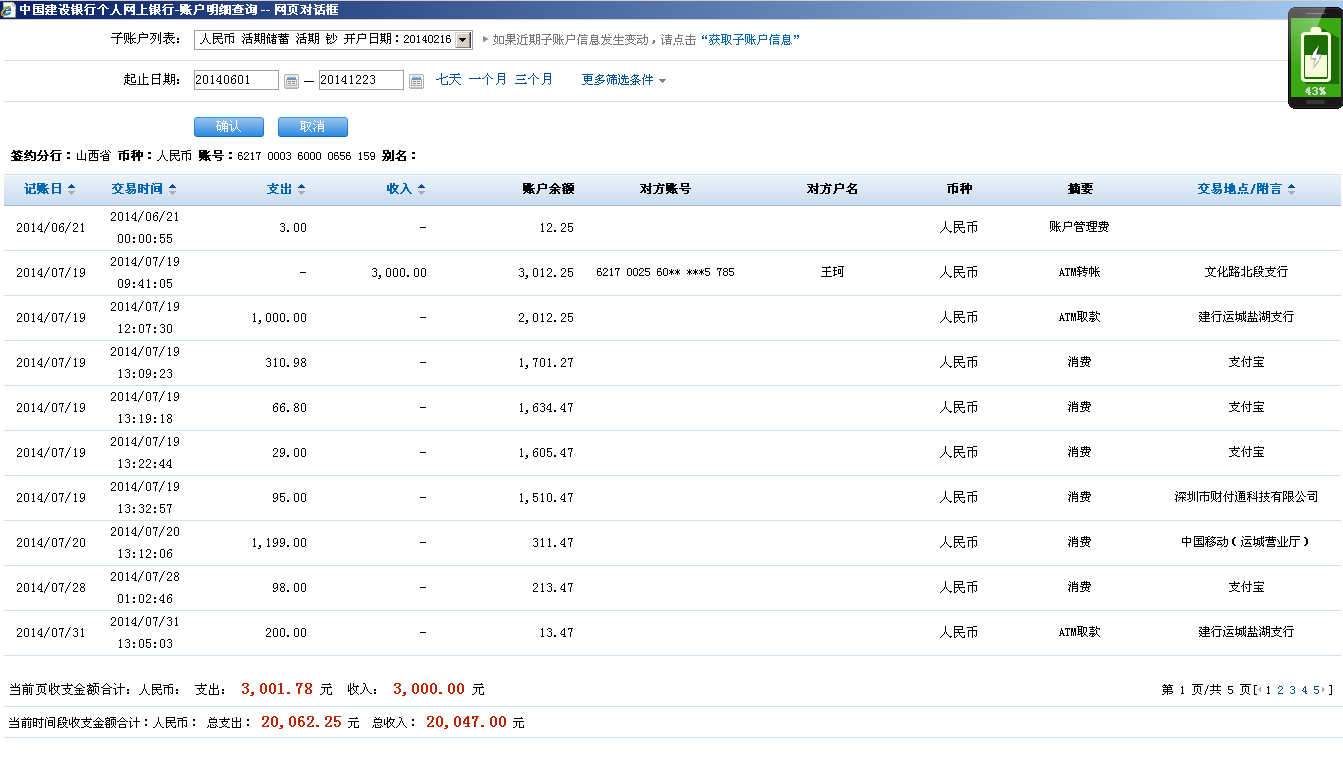The width and height of the screenshot is (1343, 778).
Task: Open the start date calendar picker
Action: (x=291, y=81)
